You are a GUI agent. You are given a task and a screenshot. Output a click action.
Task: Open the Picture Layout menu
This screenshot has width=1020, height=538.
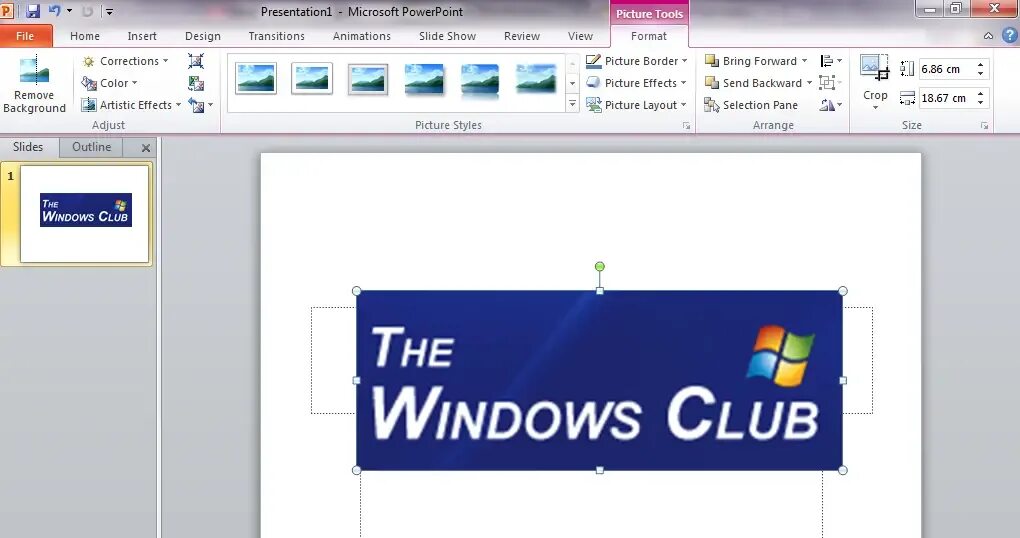637,105
